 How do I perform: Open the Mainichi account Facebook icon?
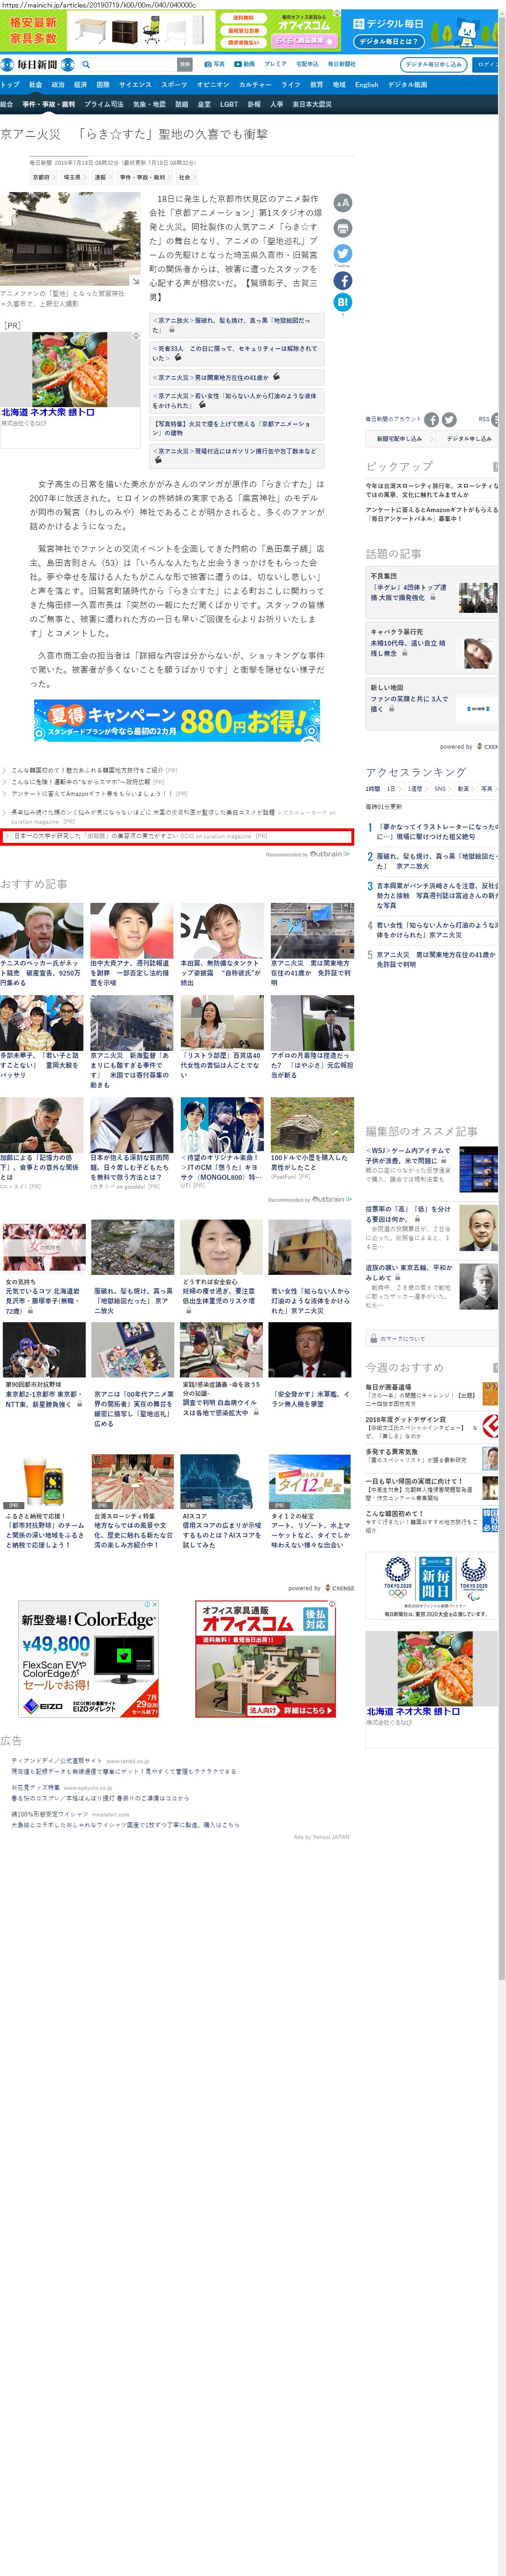point(432,420)
